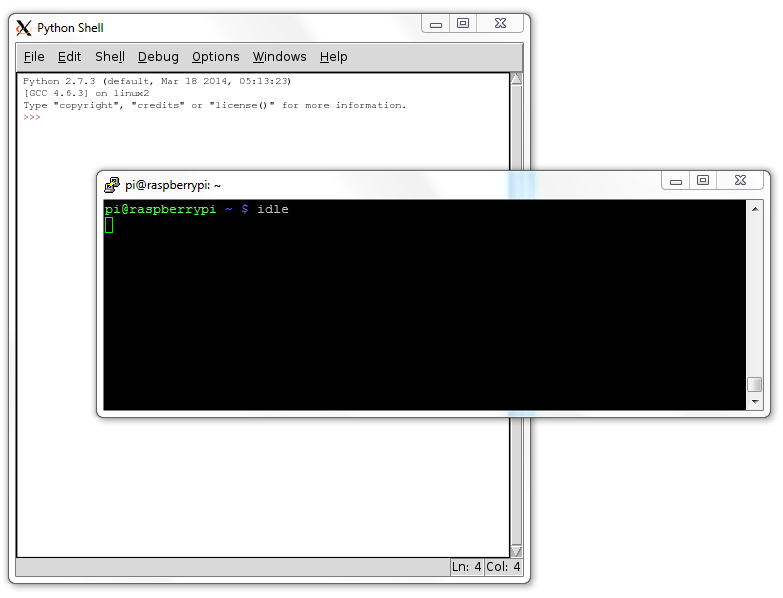
Task: Click the PuTTY icon in pi@raspberrypi title bar
Action: click(x=112, y=185)
